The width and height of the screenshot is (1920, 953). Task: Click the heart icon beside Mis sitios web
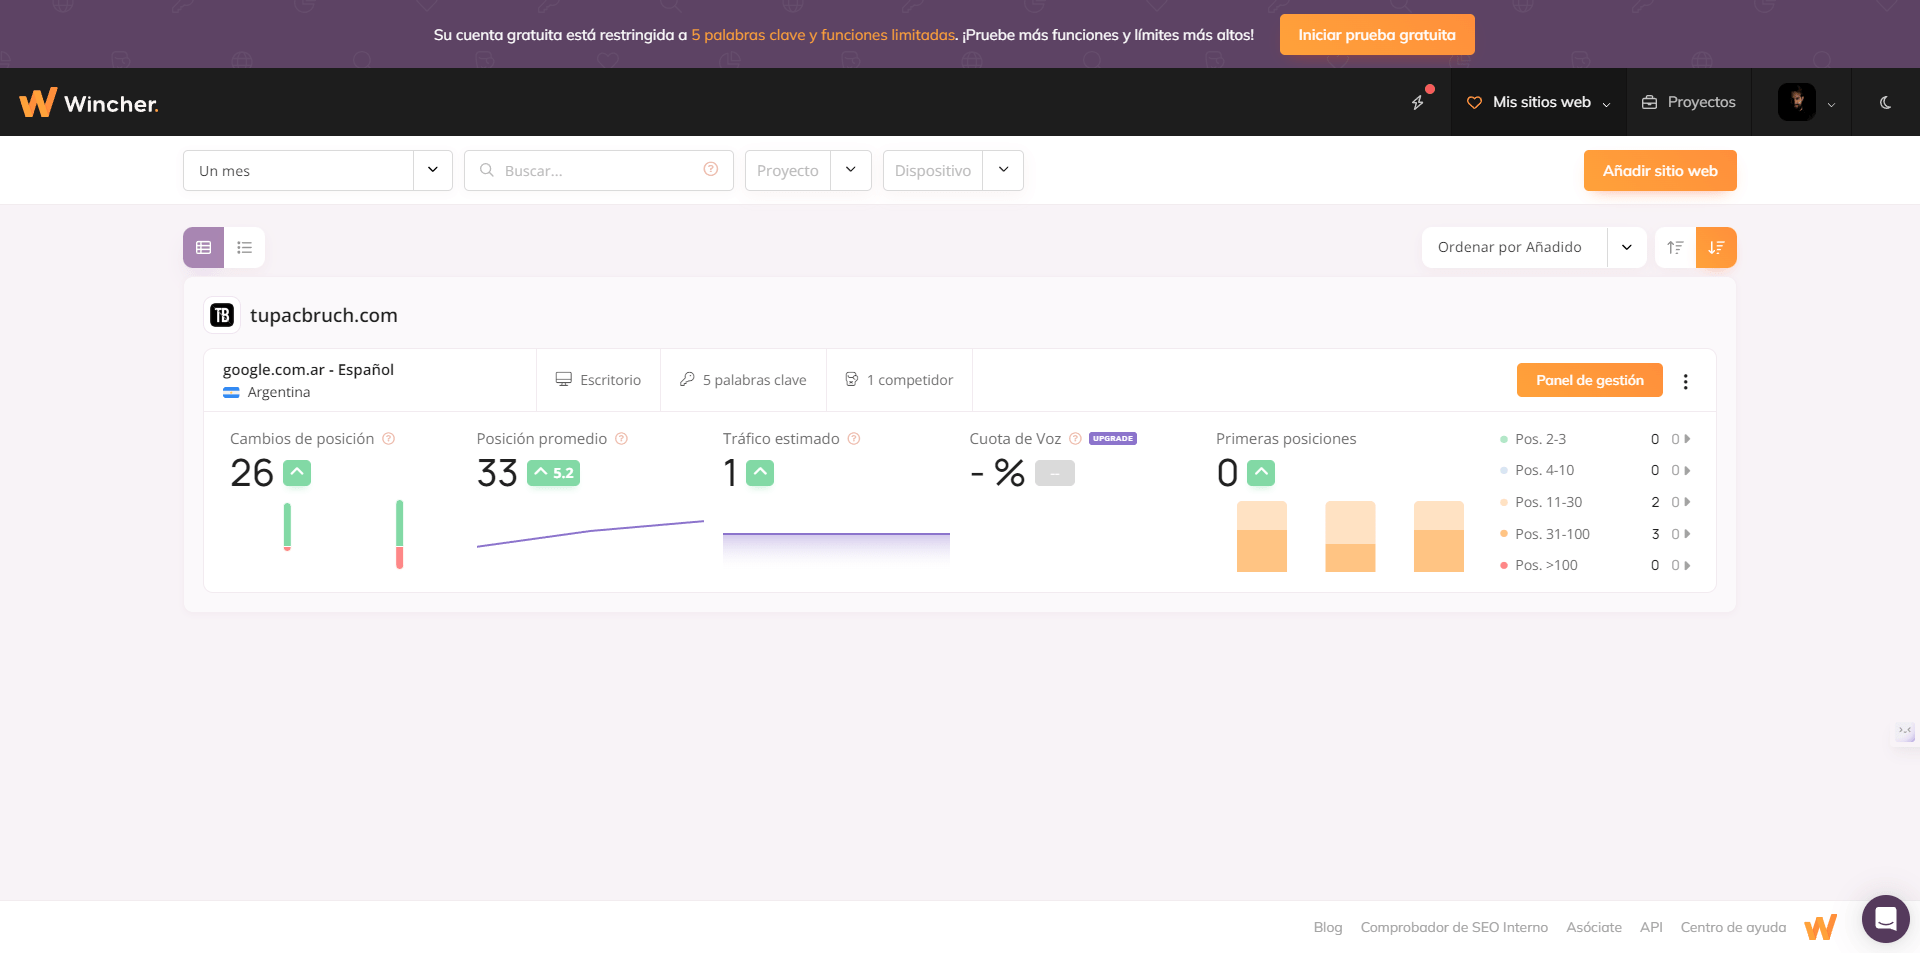pyautogui.click(x=1474, y=102)
